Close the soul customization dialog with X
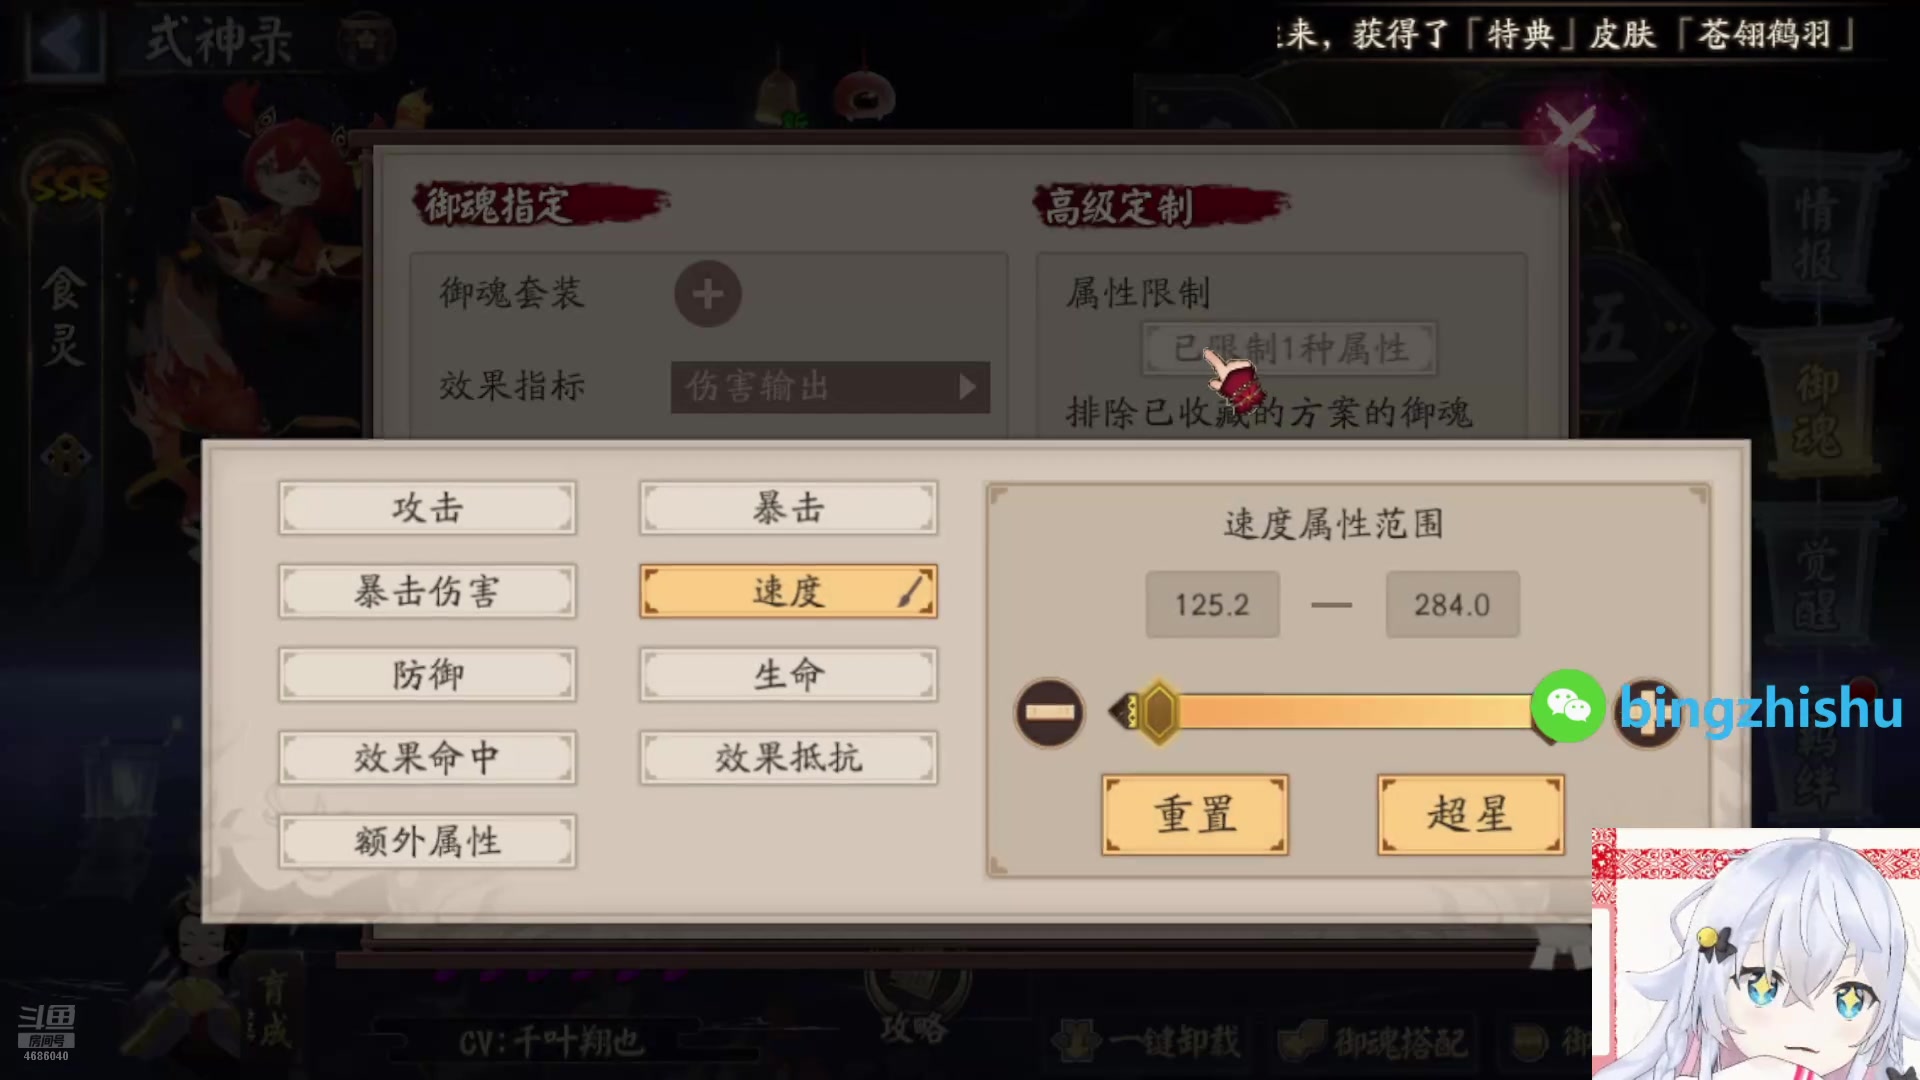 pyautogui.click(x=1571, y=129)
